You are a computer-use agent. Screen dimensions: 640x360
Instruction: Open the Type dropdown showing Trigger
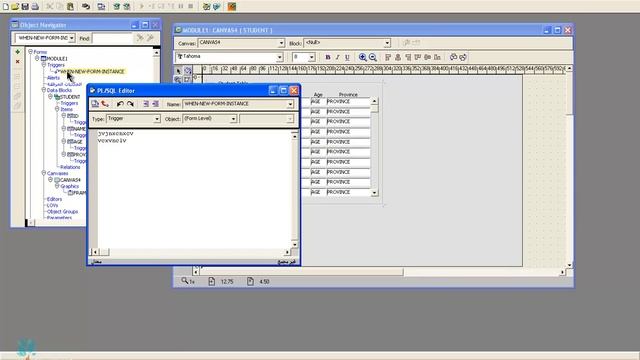click(157, 119)
